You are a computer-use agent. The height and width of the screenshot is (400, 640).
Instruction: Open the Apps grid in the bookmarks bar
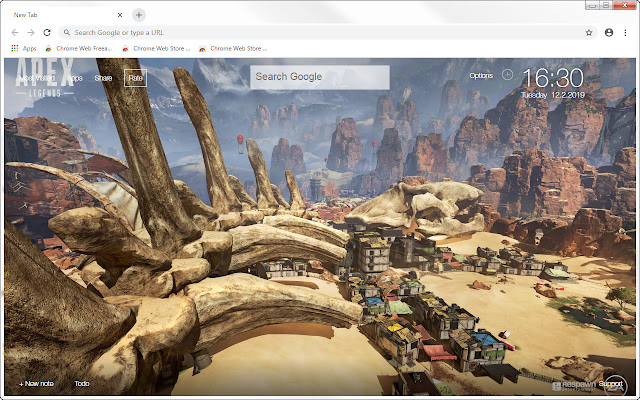coord(24,49)
